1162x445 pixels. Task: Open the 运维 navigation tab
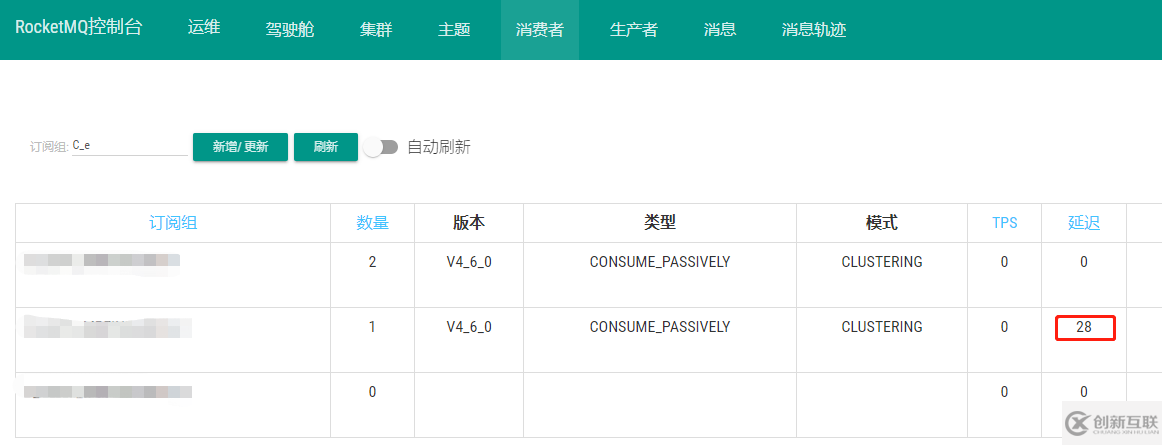click(x=204, y=28)
